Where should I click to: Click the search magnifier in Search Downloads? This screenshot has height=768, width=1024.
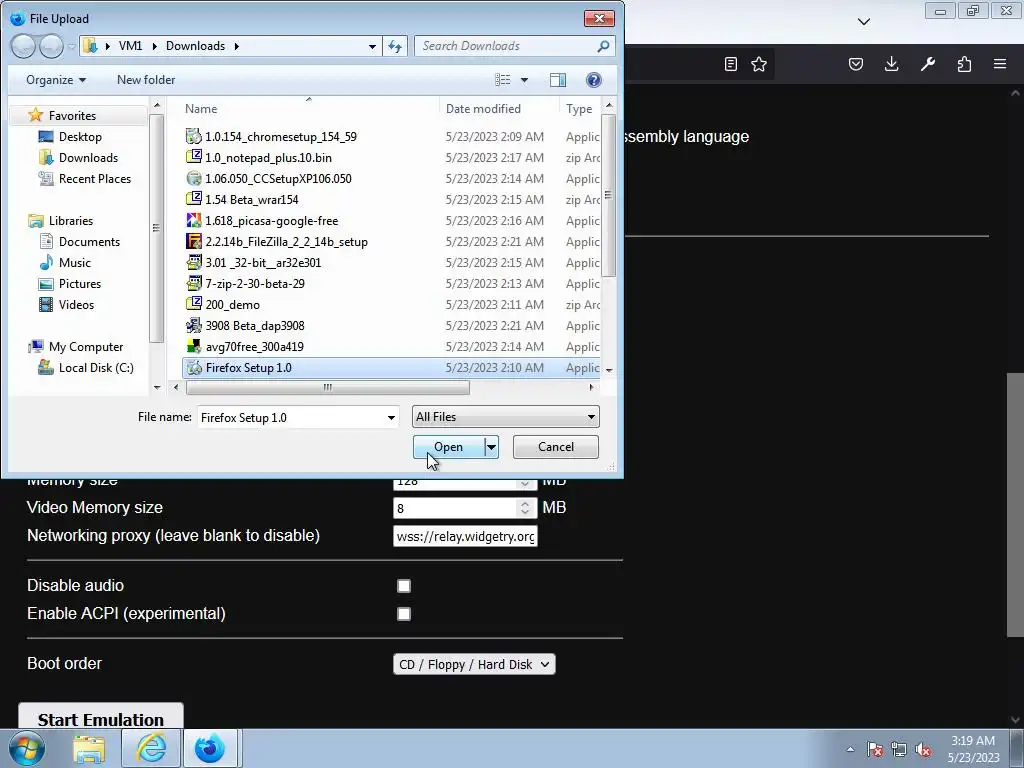[x=603, y=46]
